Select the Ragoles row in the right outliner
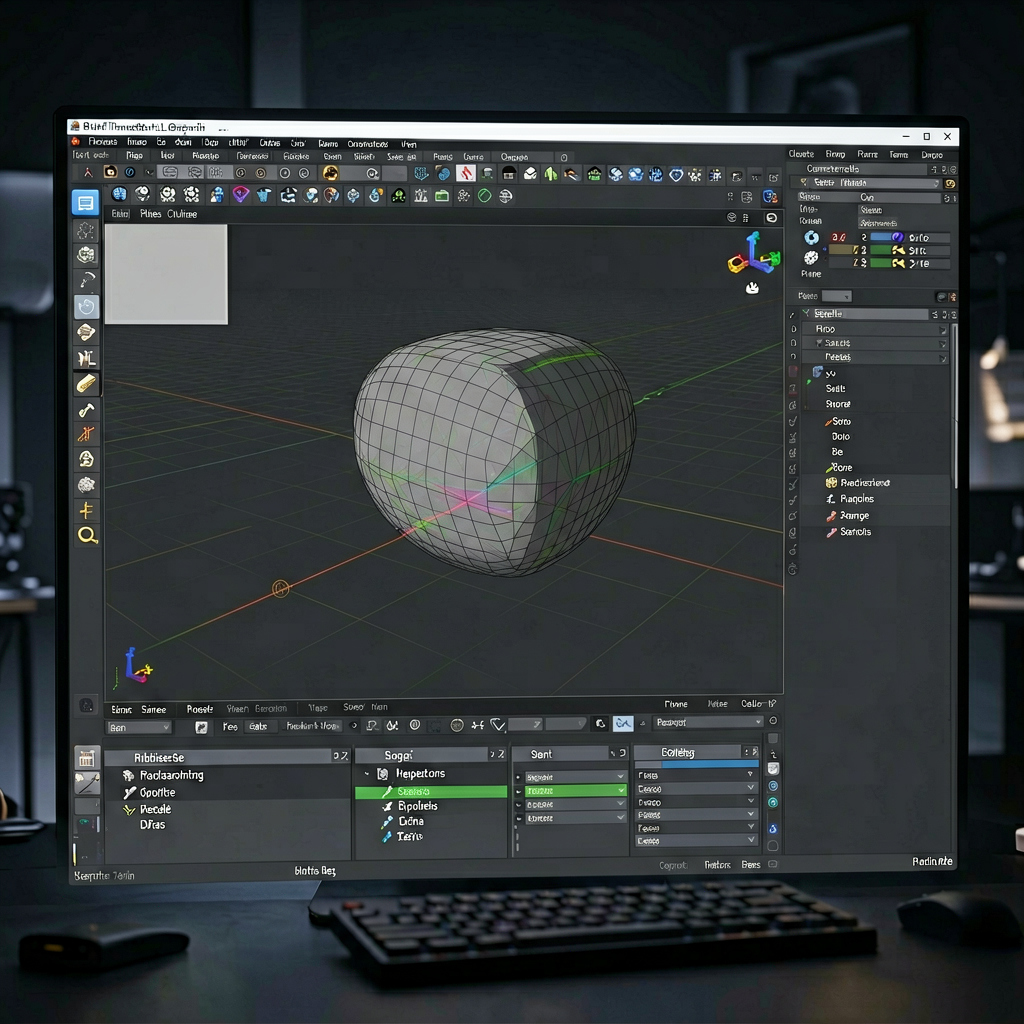 coord(857,499)
